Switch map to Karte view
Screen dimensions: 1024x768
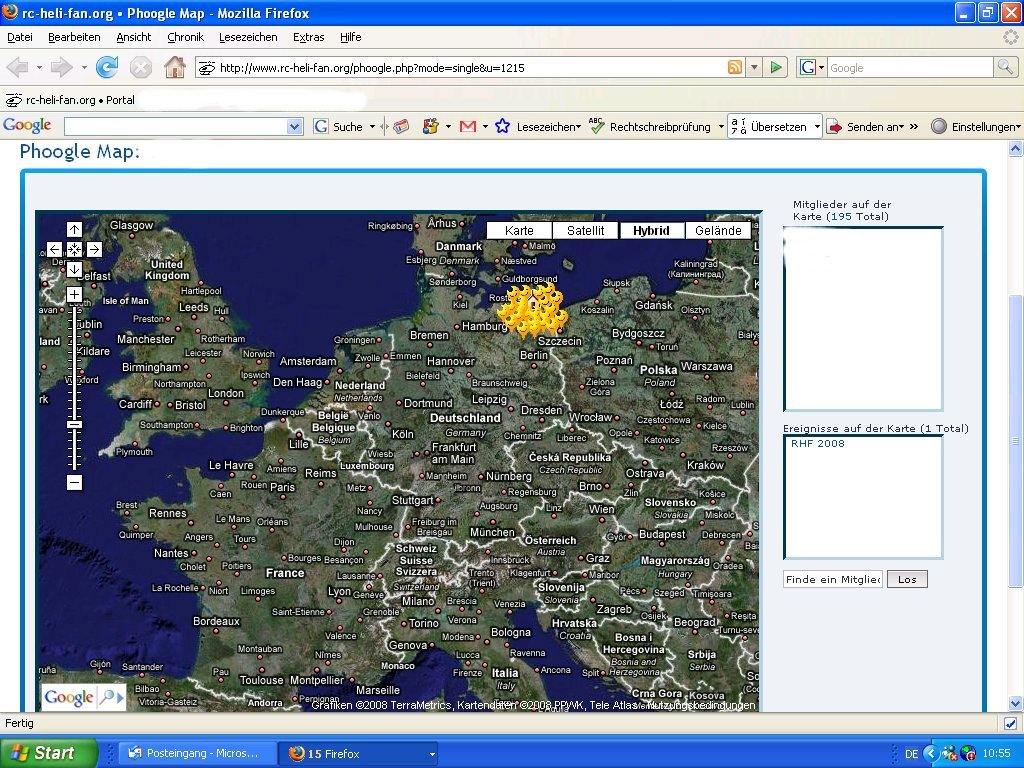519,231
